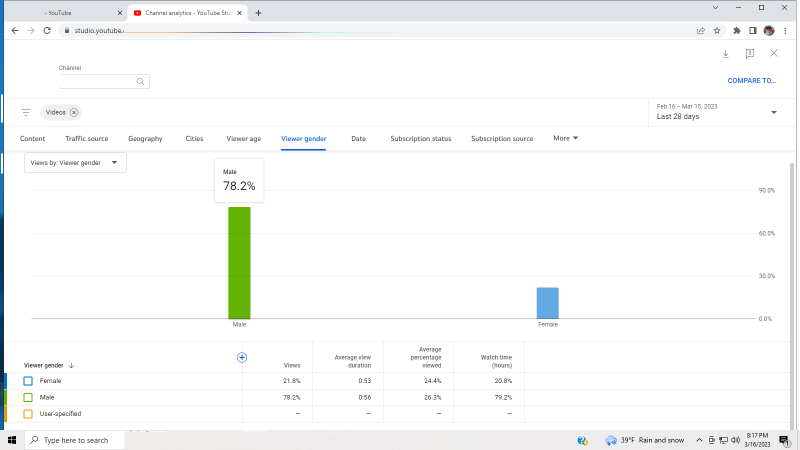Image resolution: width=800 pixels, height=450 pixels.
Task: Open the Views by: Viewer gender dropdown
Action: click(x=75, y=162)
